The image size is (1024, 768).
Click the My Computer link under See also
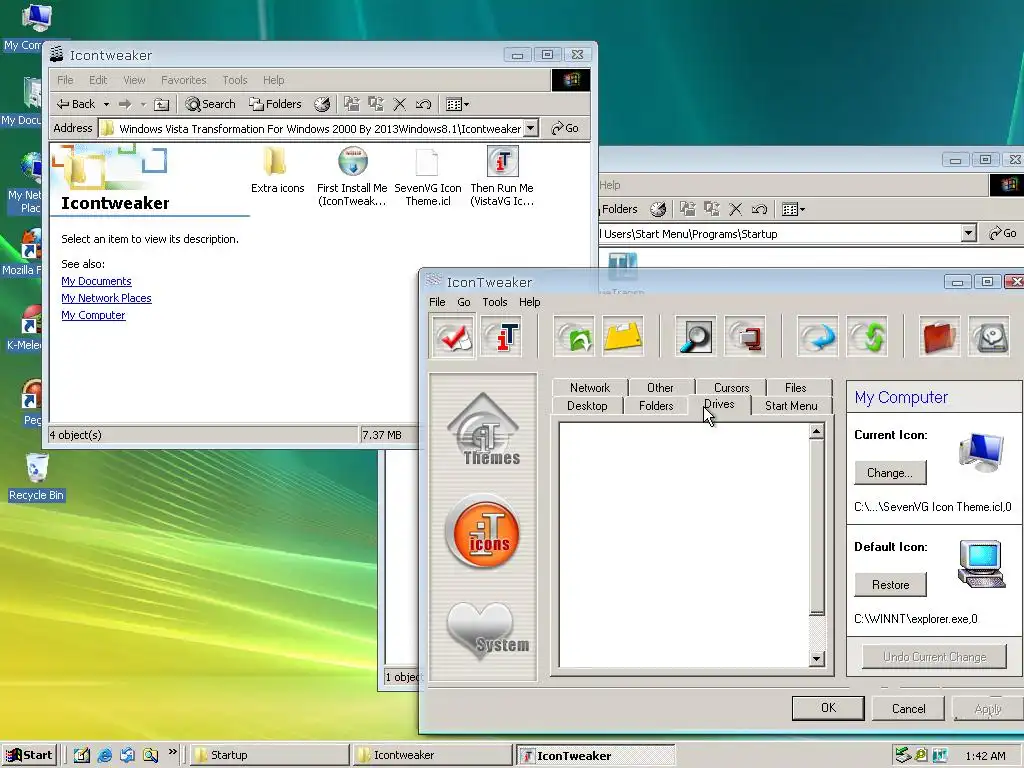[93, 315]
